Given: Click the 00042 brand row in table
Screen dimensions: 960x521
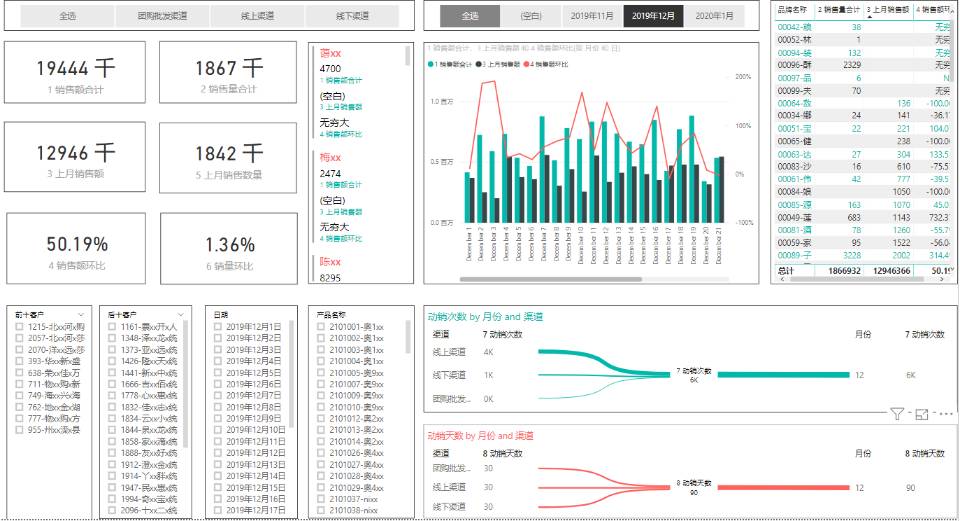Looking at the screenshot, I should click(863, 27).
